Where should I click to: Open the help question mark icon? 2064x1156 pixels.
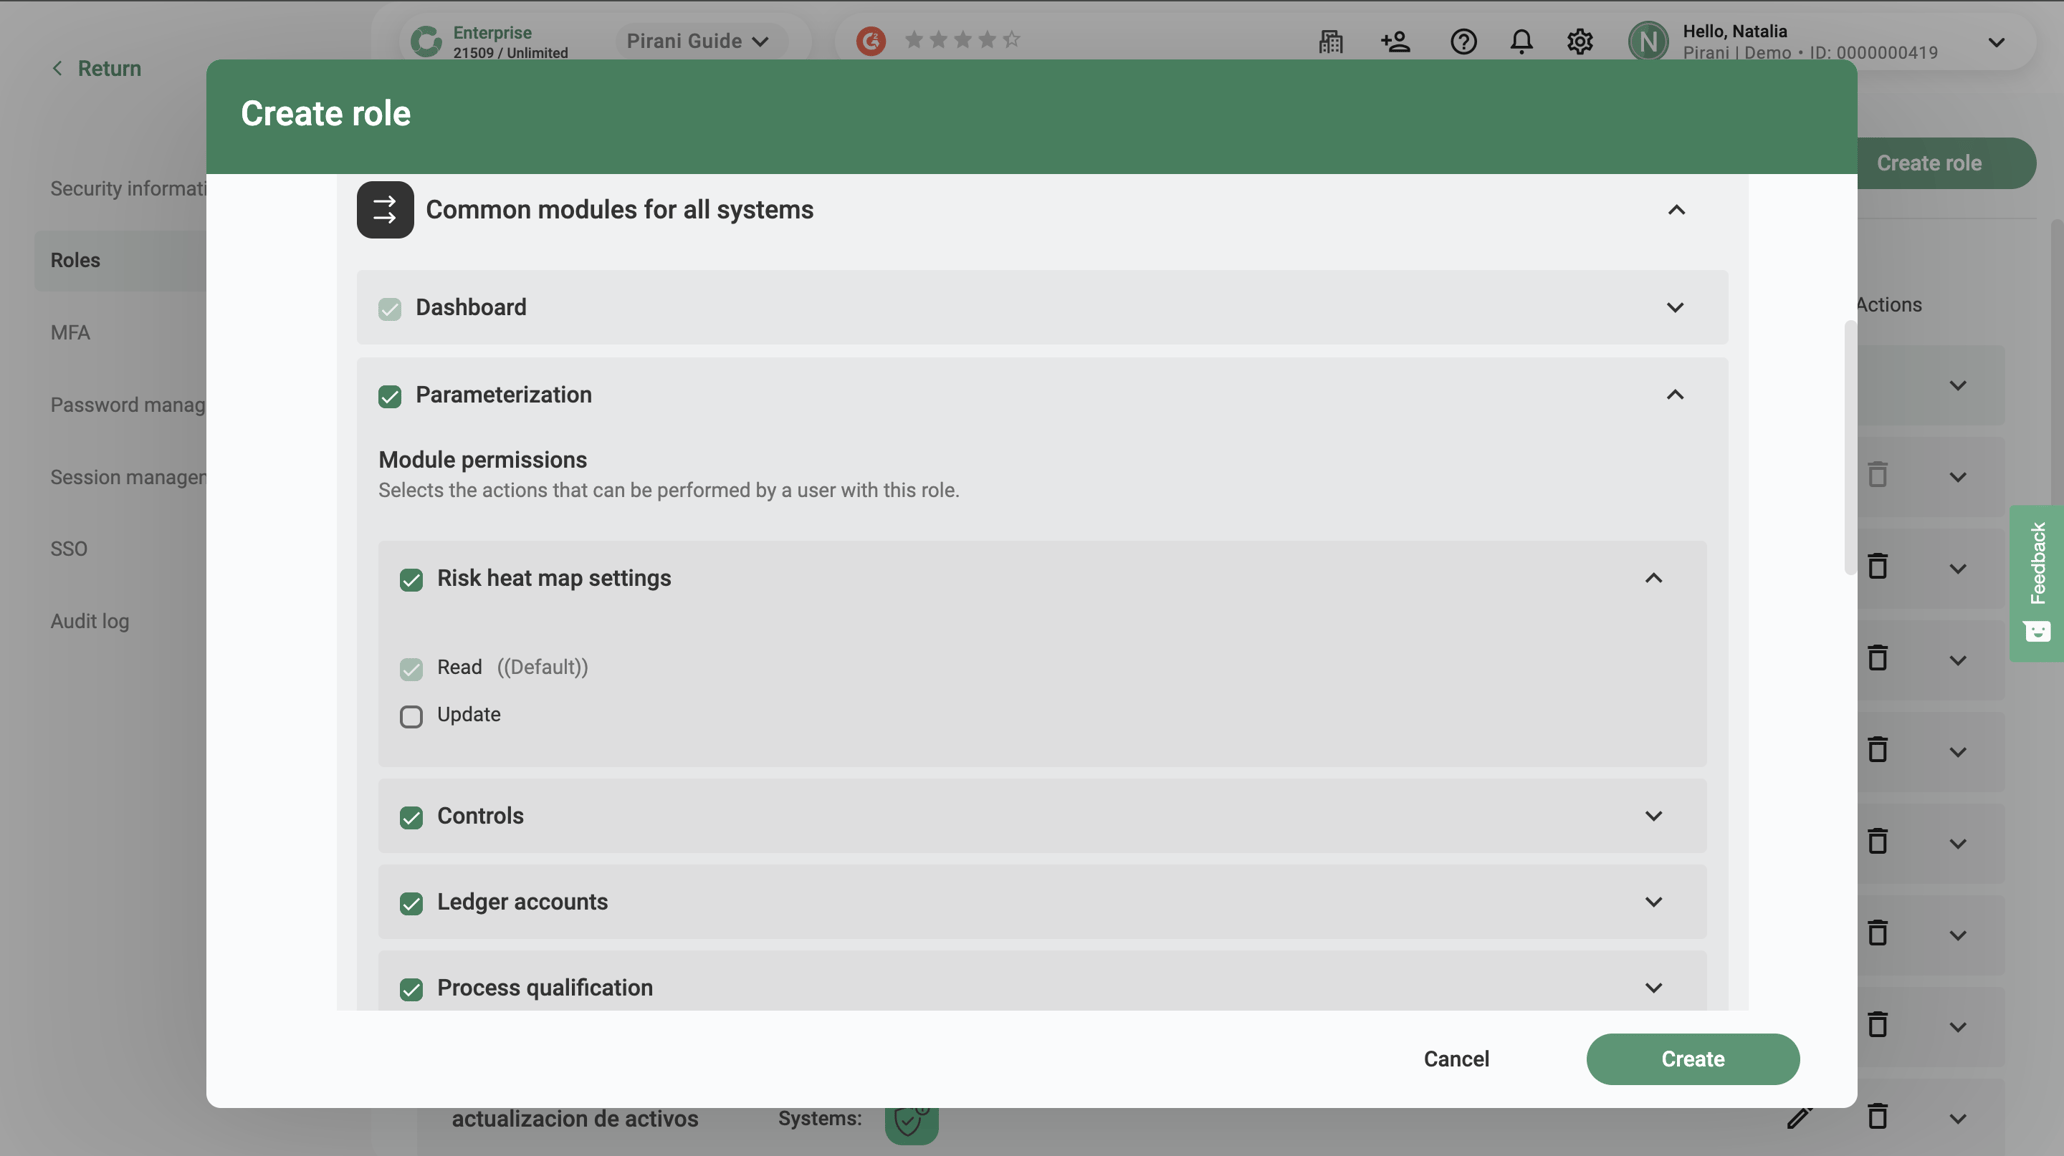(1463, 41)
